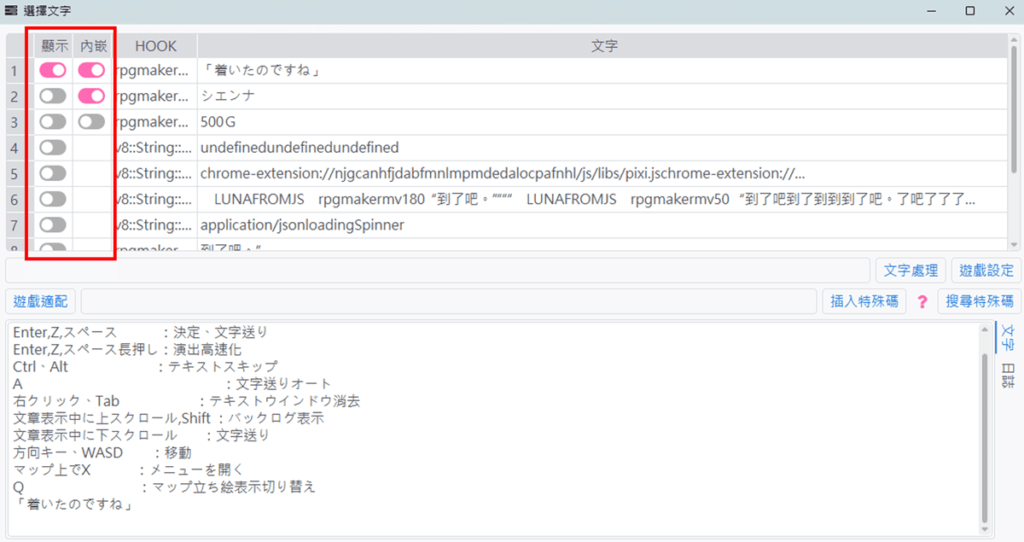Click the 搜尋特殊碼 button
1024x542 pixels.
coord(979,301)
